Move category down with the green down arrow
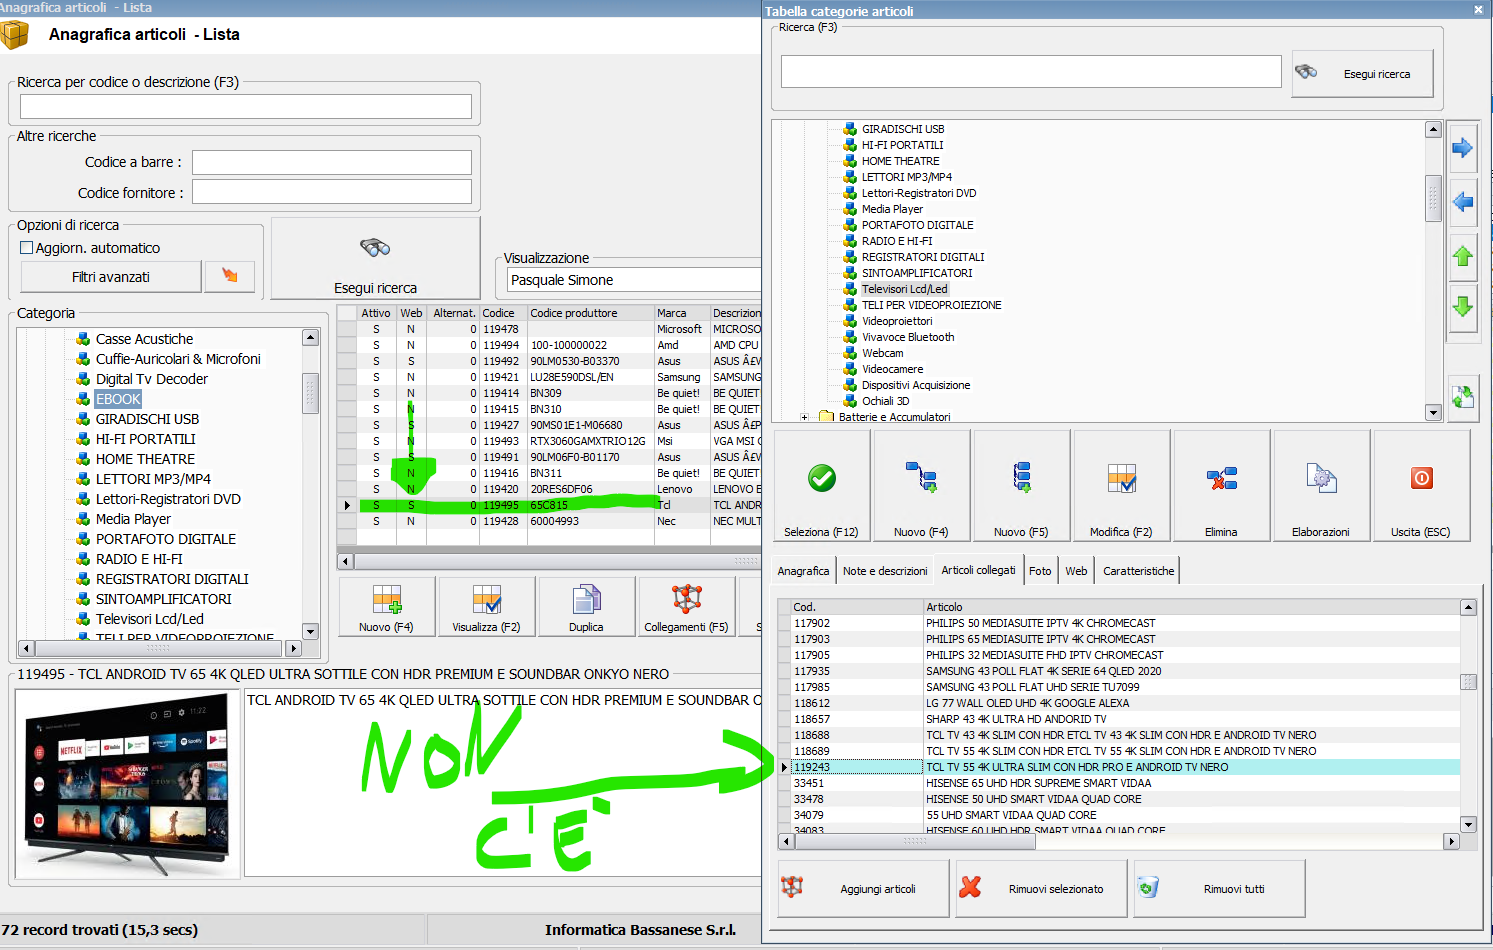Viewport: 1493px width, 950px height. (1463, 307)
